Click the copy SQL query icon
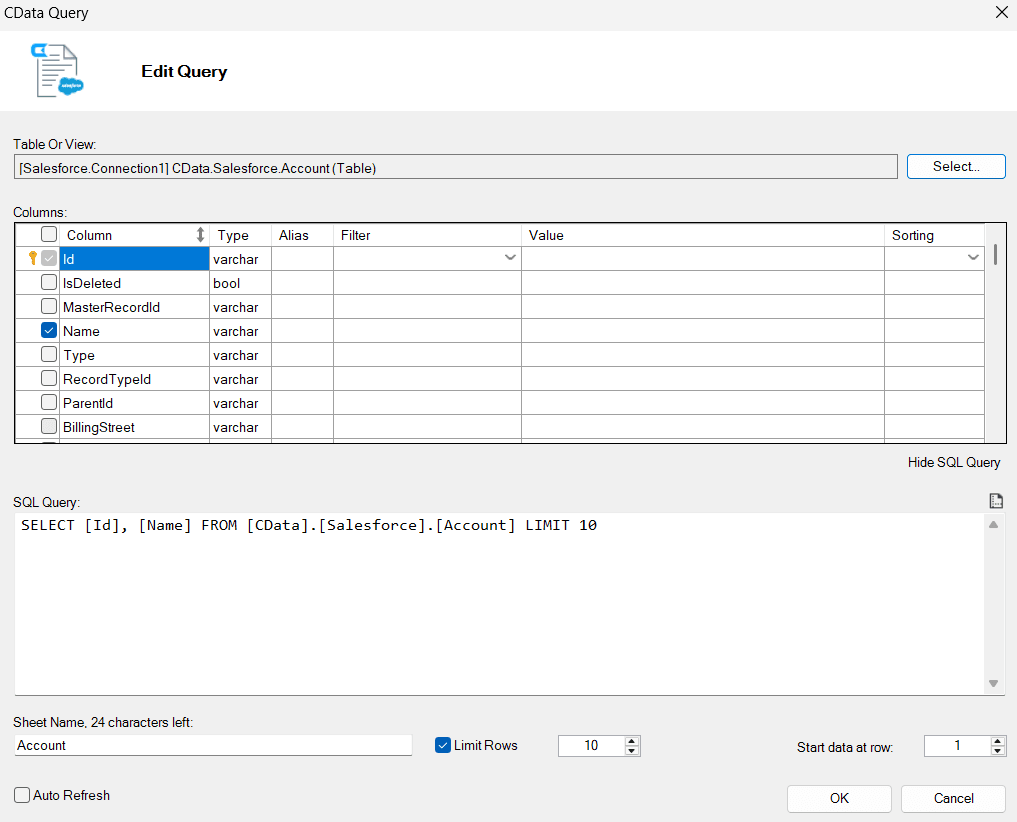This screenshot has height=822, width=1017. [x=995, y=501]
